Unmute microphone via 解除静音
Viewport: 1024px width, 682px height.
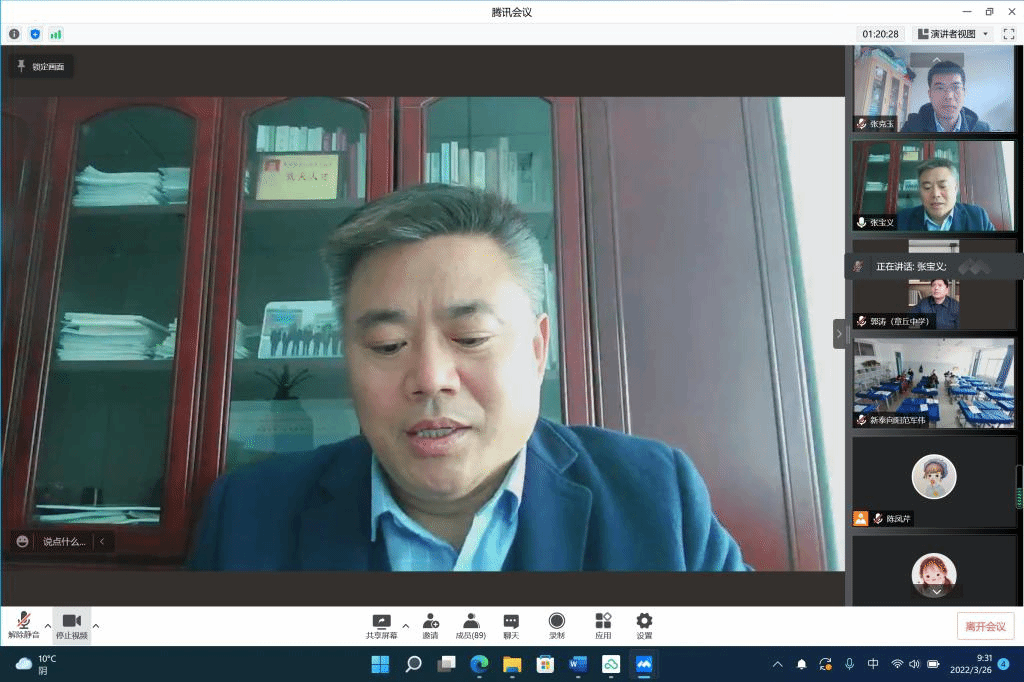[23, 626]
